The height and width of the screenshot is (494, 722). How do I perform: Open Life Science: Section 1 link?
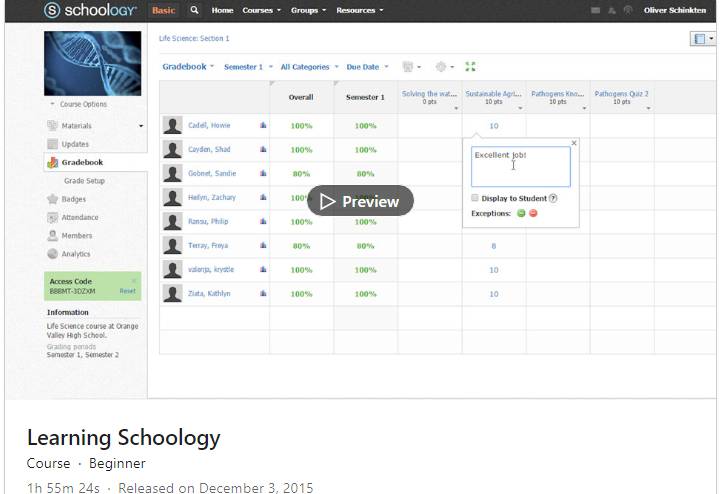194,38
